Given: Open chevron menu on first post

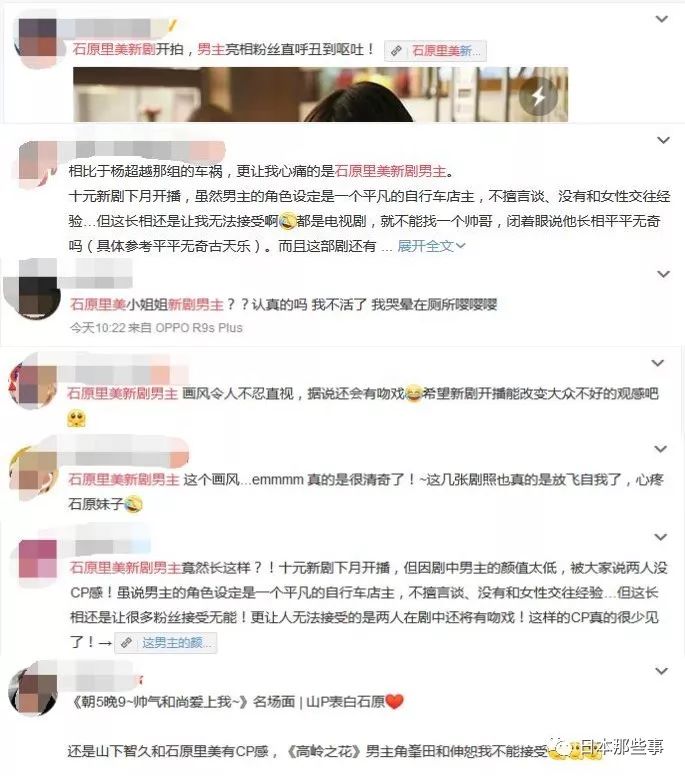Looking at the screenshot, I should pos(662,19).
